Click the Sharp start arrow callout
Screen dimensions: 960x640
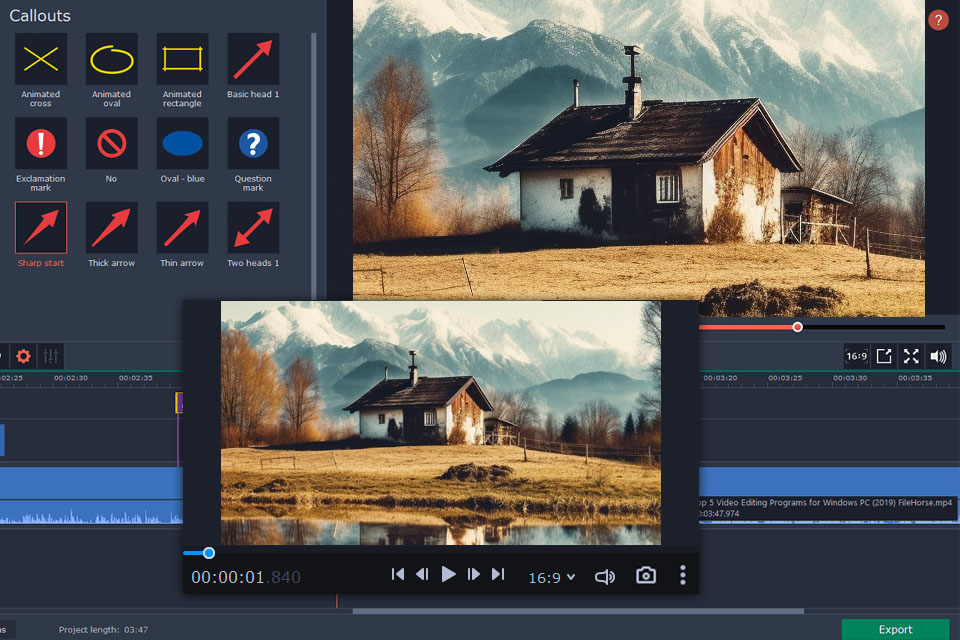pos(40,228)
